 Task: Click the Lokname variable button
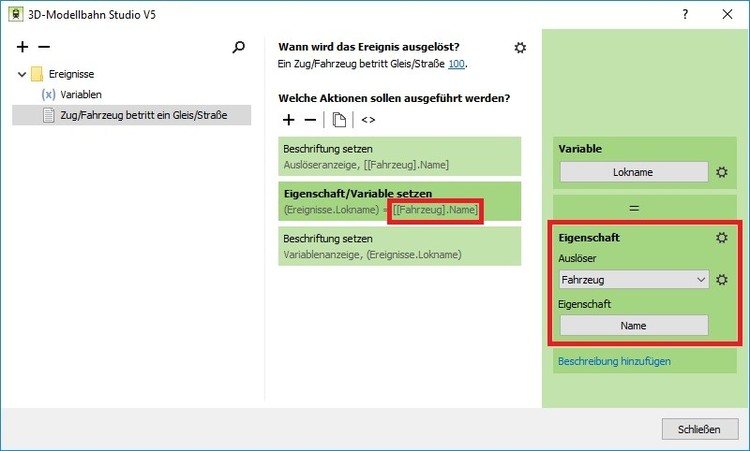633,172
